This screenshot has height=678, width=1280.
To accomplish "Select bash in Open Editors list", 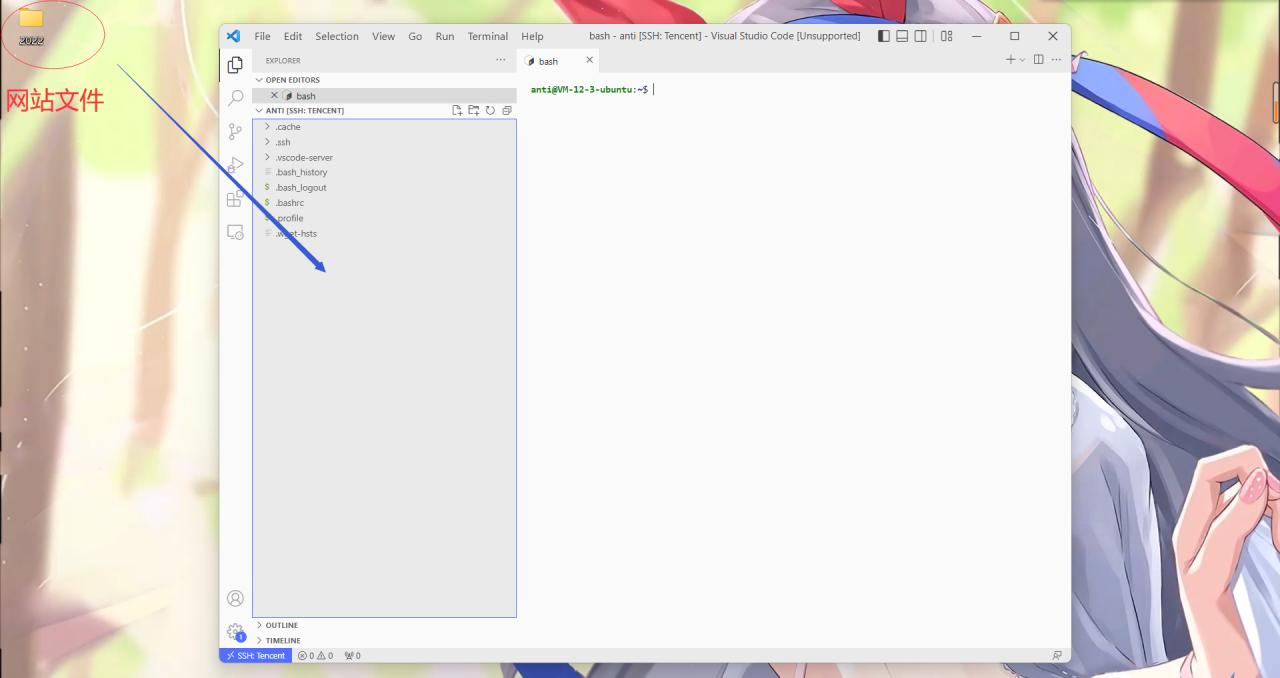I will pos(384,96).
